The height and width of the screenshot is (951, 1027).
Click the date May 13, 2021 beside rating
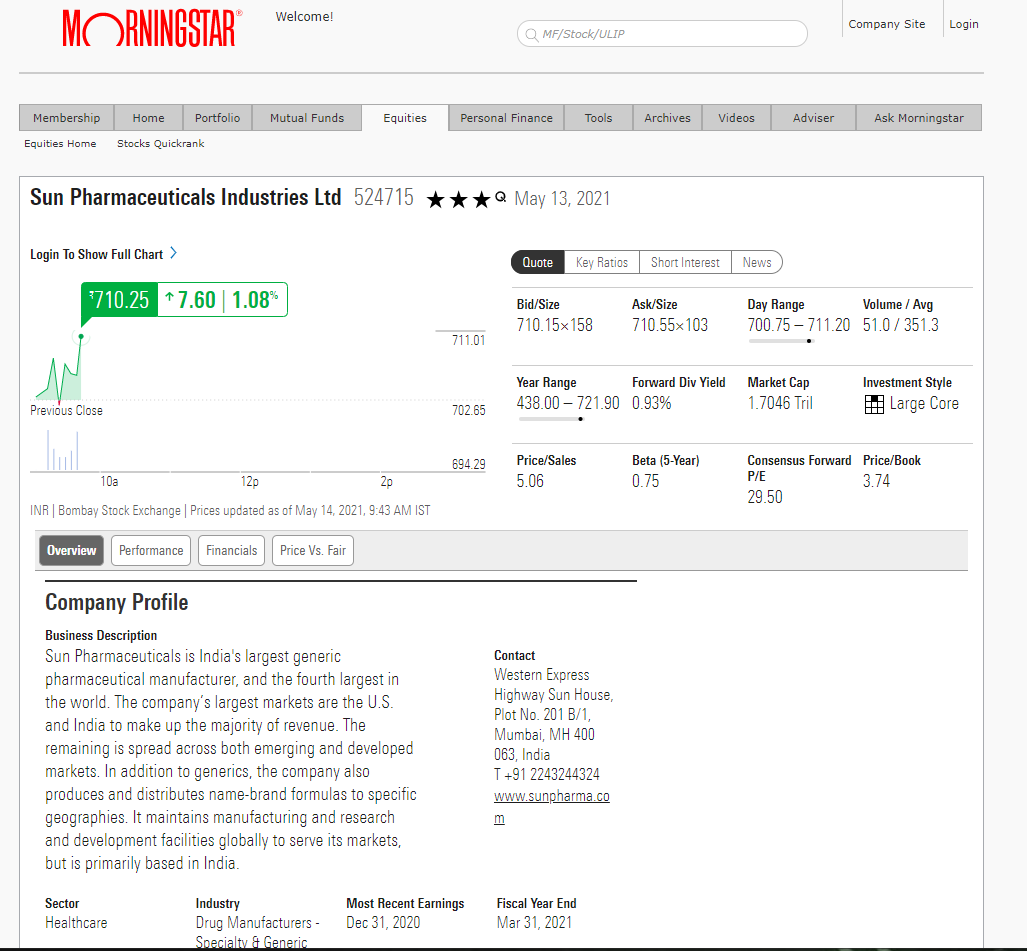(562, 198)
